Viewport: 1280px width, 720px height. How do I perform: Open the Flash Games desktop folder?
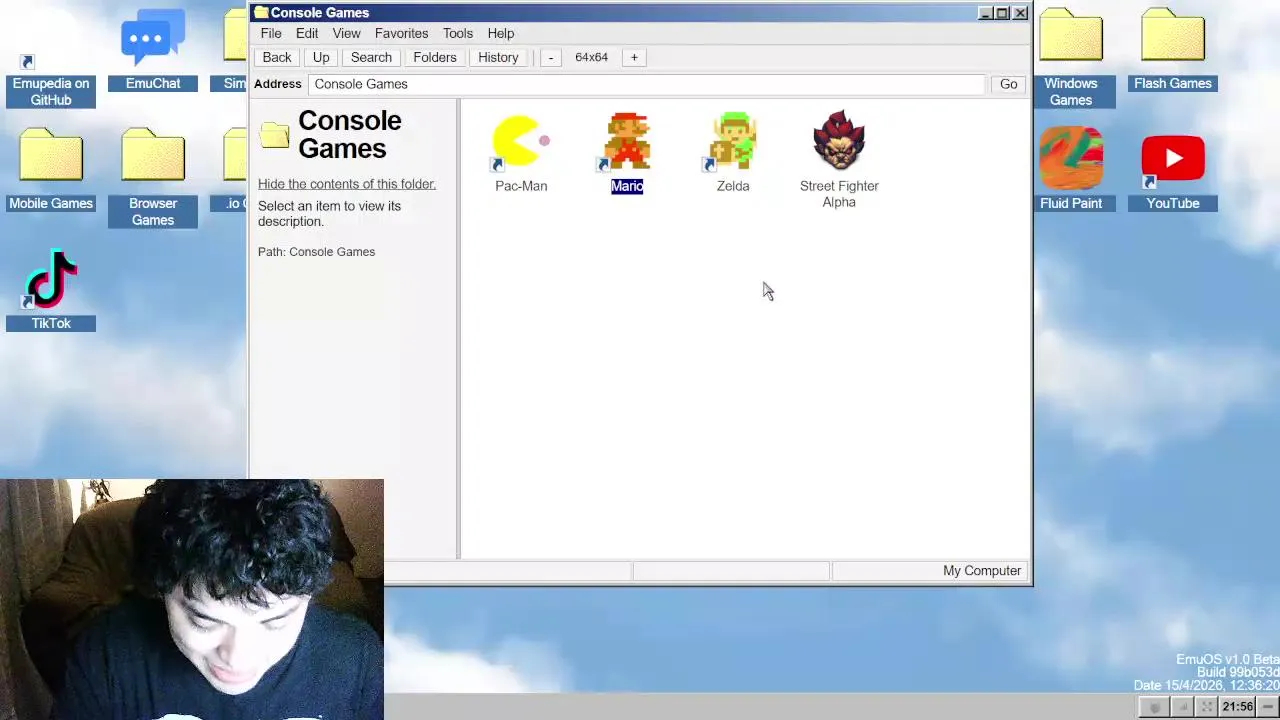tap(1173, 50)
